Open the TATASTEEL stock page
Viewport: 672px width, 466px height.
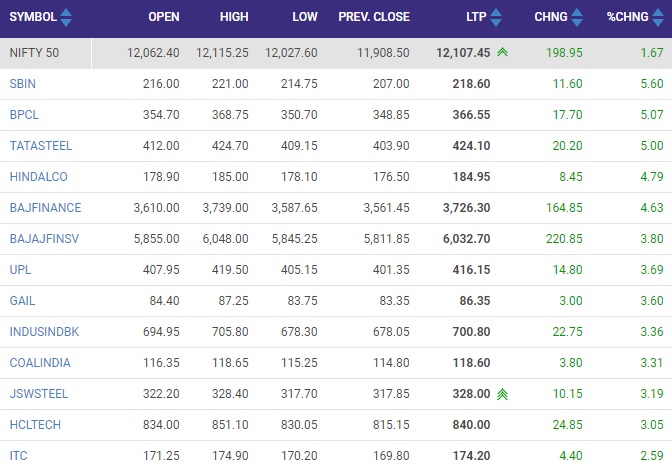pyautogui.click(x=41, y=146)
